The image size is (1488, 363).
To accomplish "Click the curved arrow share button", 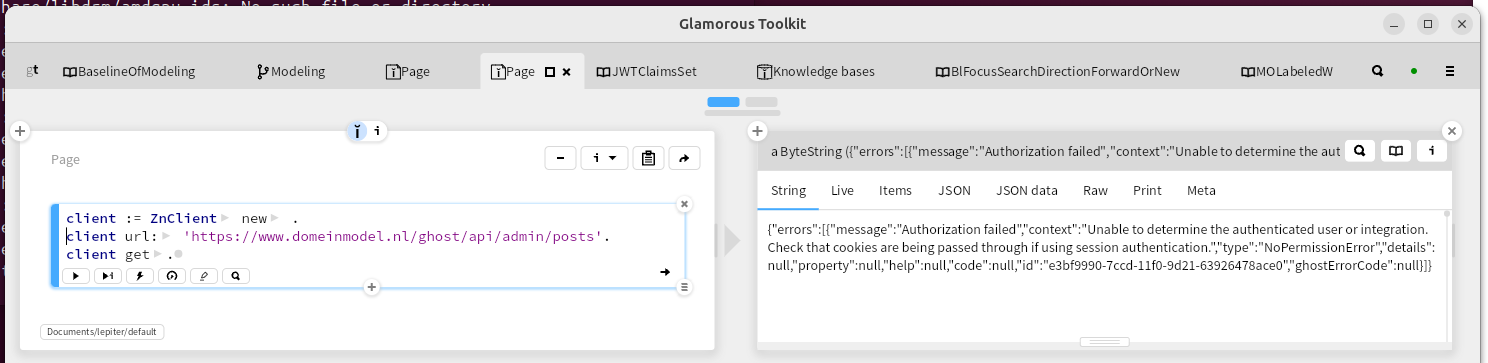I will (685, 158).
